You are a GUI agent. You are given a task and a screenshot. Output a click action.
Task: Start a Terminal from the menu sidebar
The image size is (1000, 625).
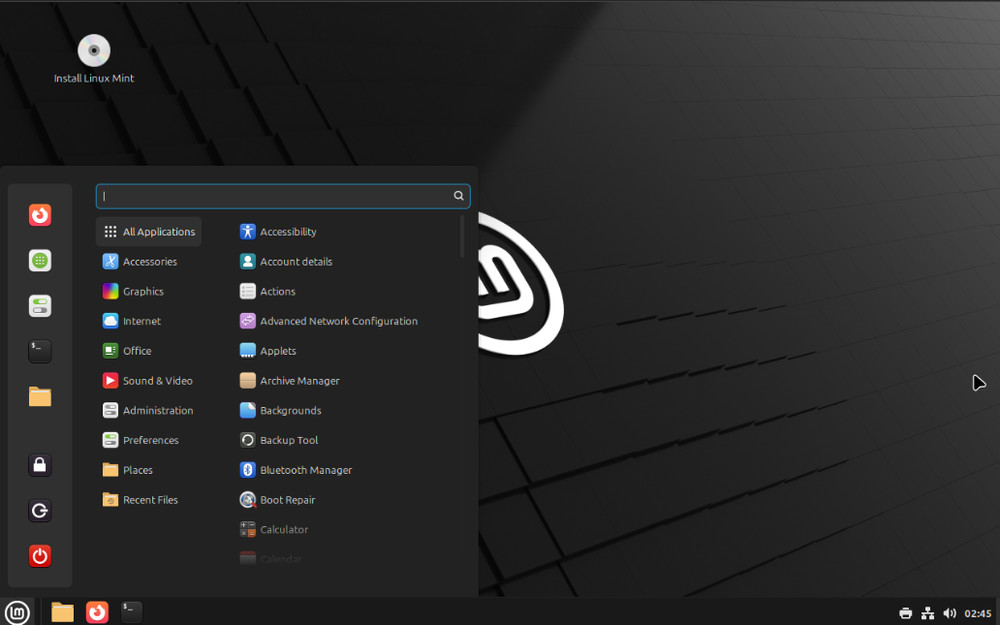click(x=40, y=351)
